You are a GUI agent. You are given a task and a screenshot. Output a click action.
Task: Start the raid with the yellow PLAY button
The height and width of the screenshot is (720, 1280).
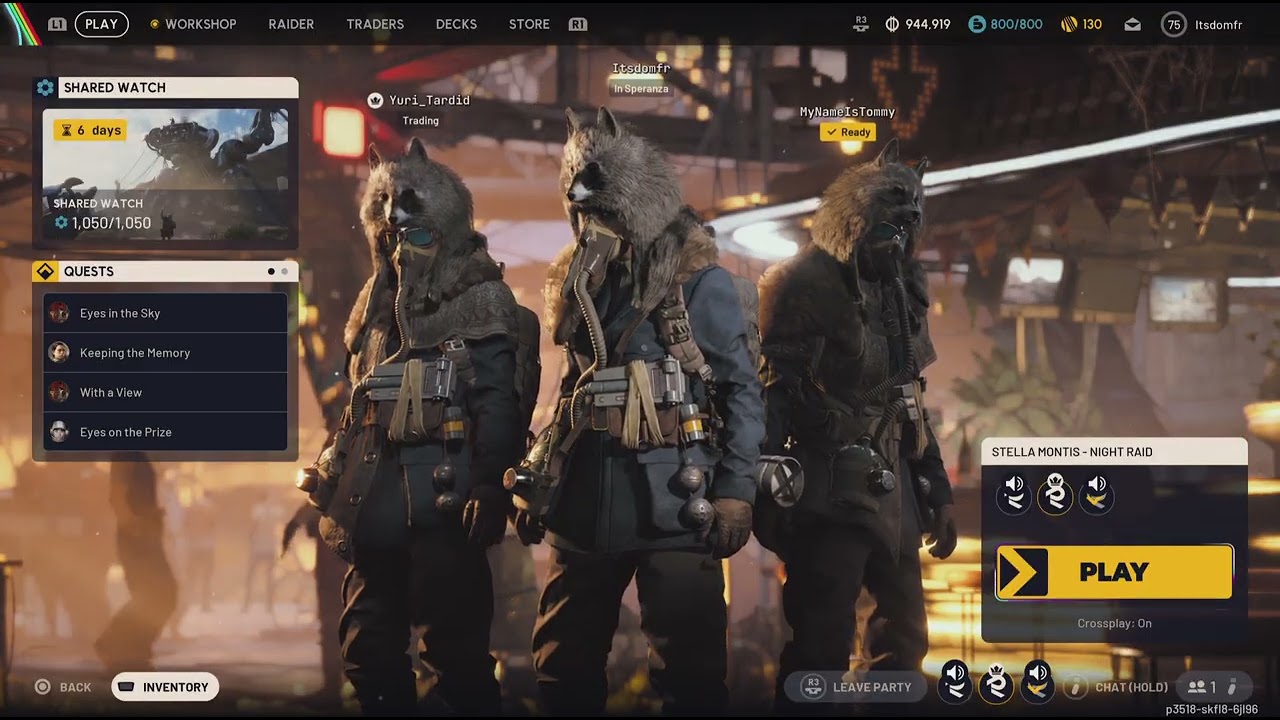(x=1114, y=572)
